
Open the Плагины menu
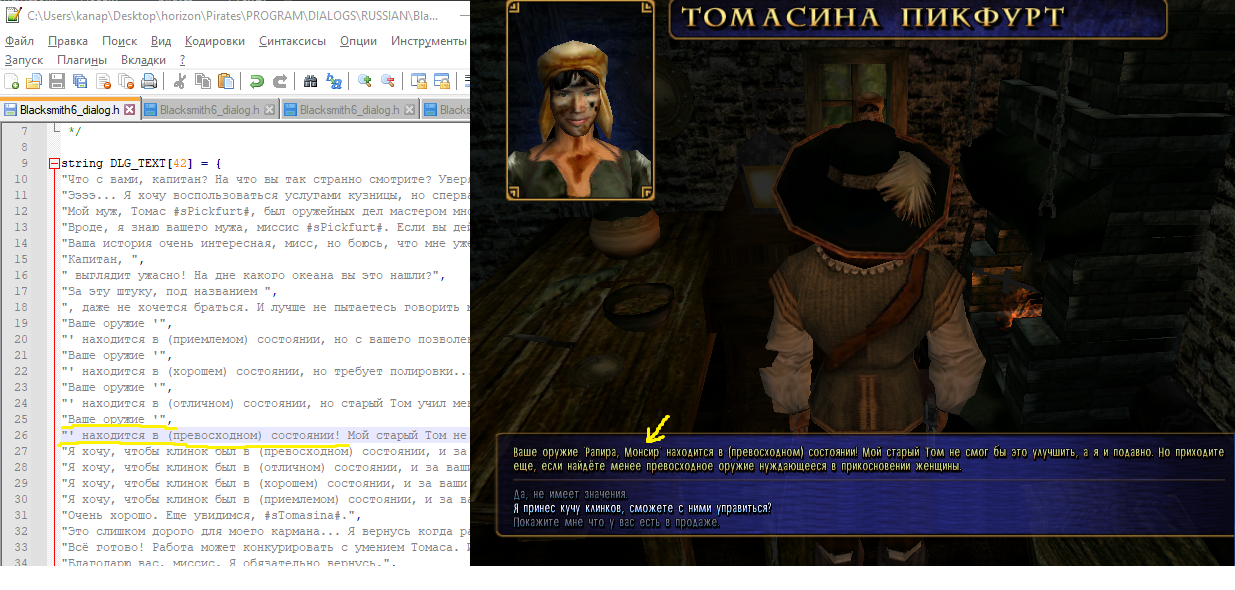coord(82,60)
